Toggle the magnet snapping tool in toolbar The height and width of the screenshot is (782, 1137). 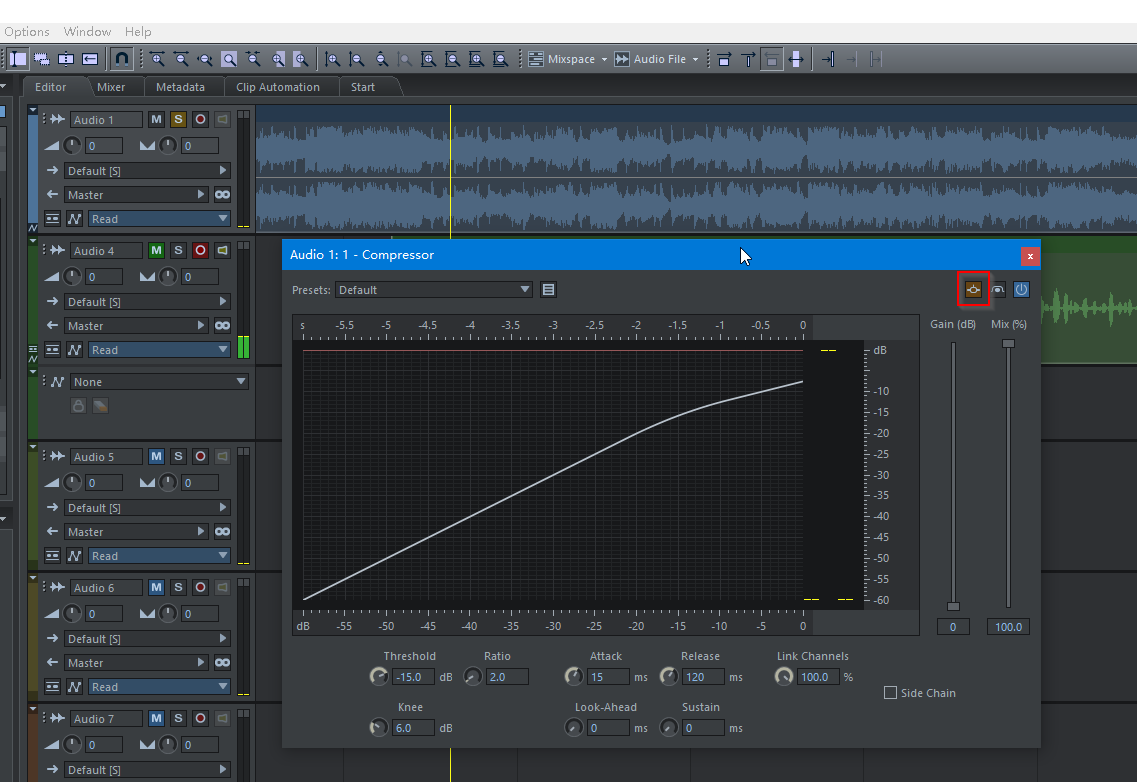122,59
